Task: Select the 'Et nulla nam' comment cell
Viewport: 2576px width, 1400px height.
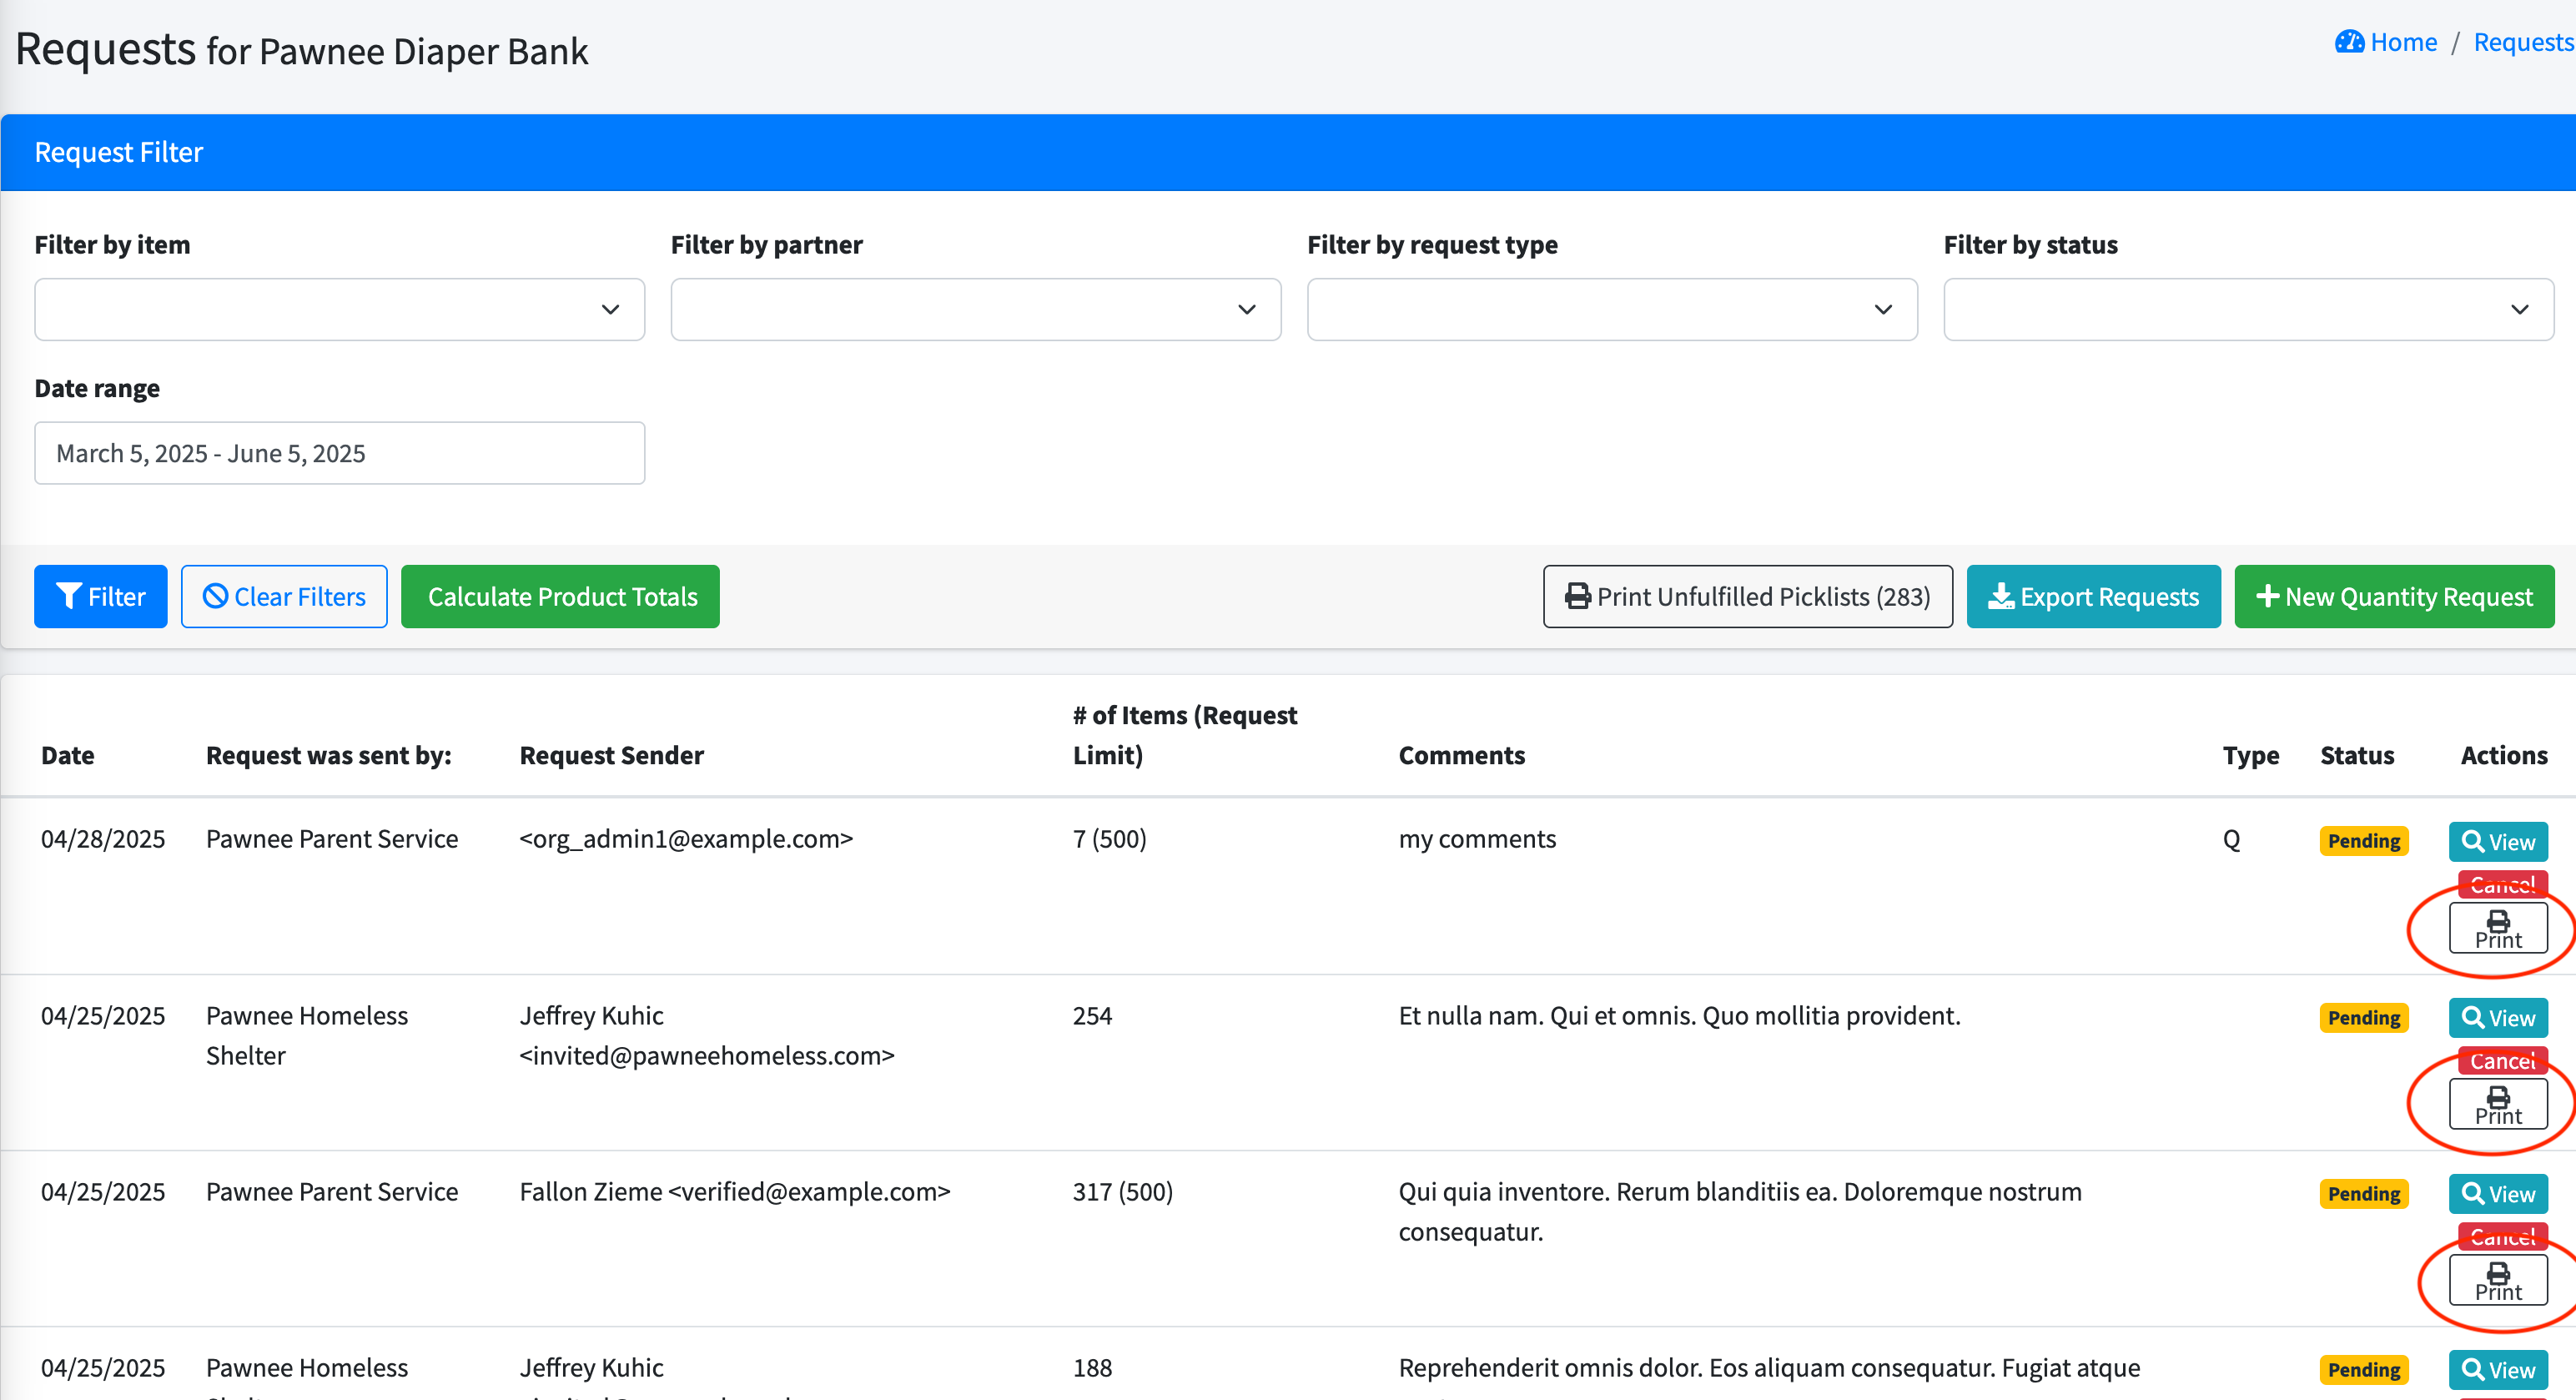Action: (x=1679, y=1016)
